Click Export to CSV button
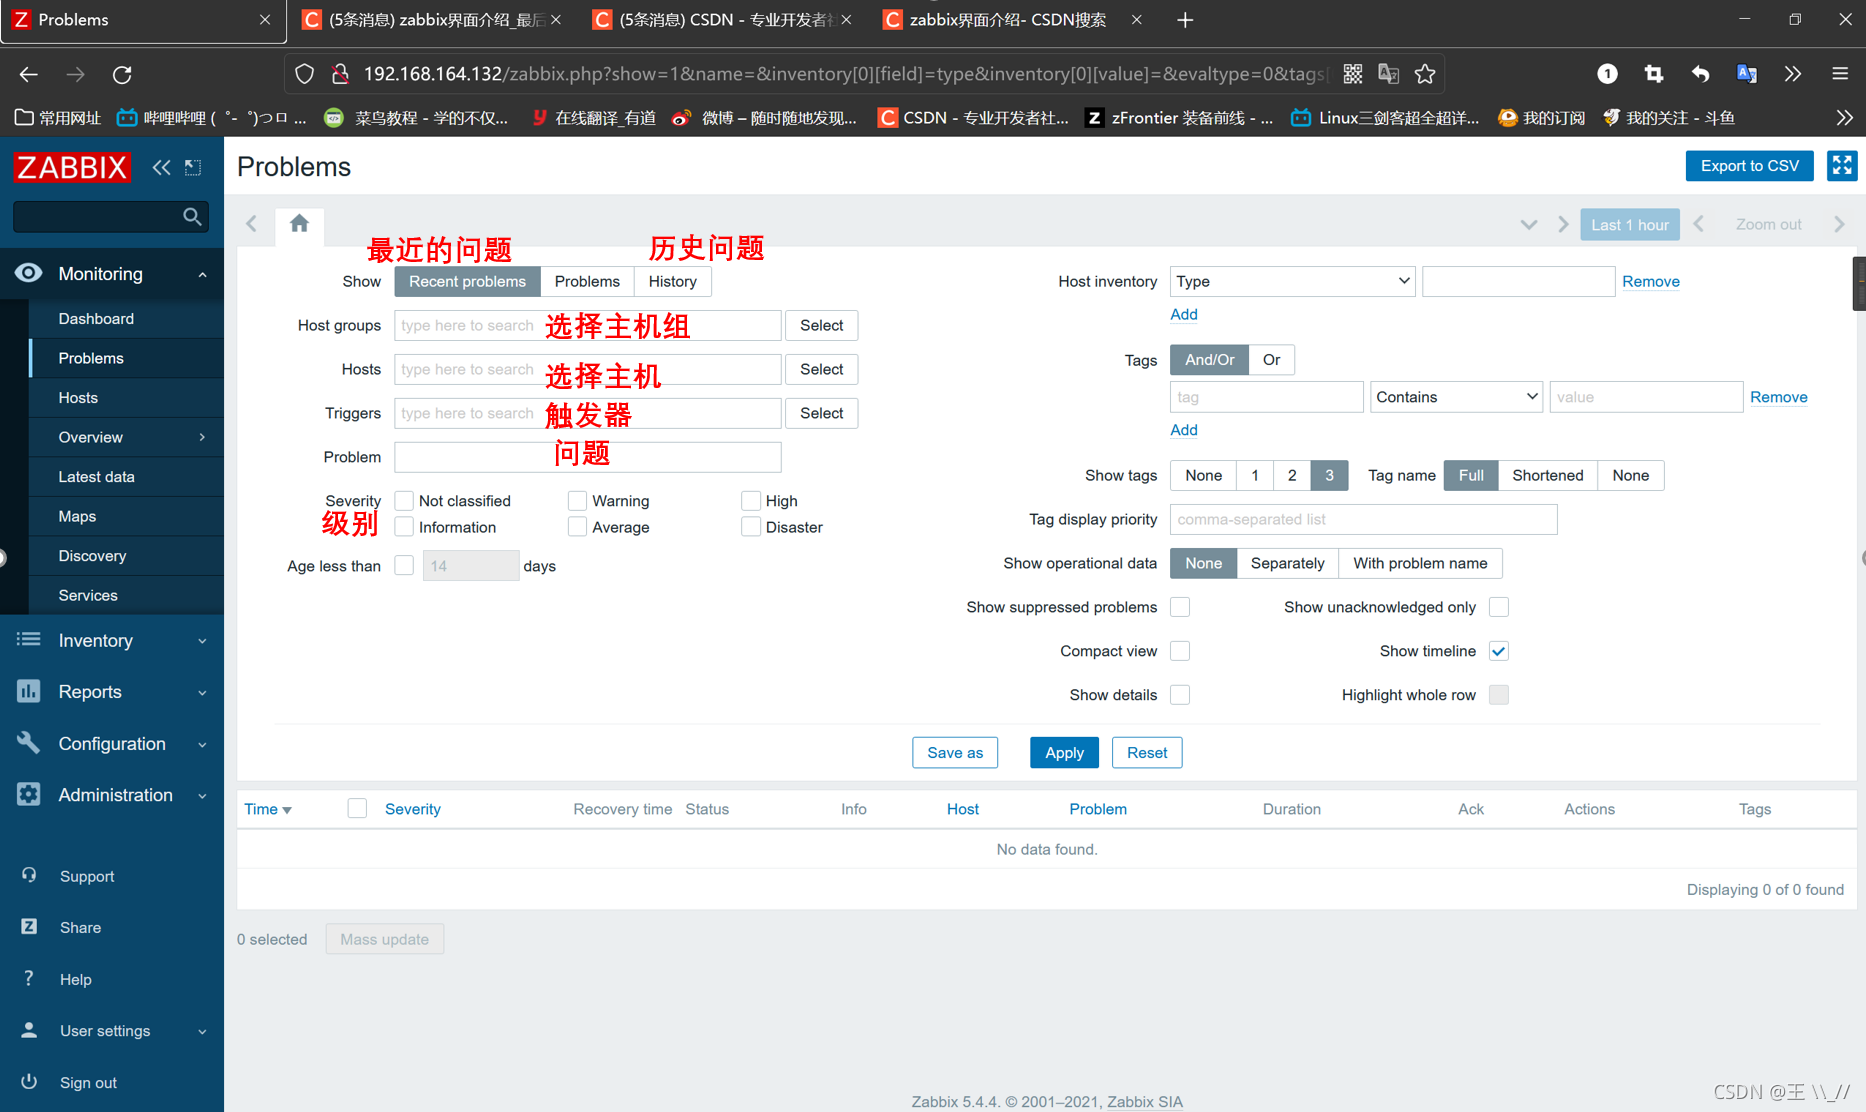Viewport: 1866px width, 1112px height. [x=1749, y=166]
